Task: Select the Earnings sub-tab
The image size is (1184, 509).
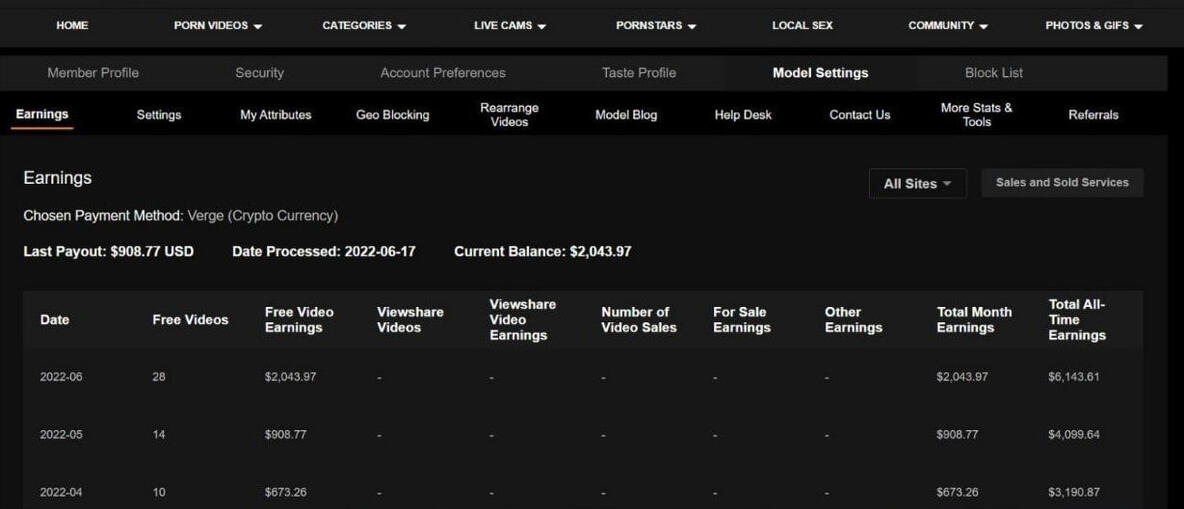Action: click(x=42, y=114)
